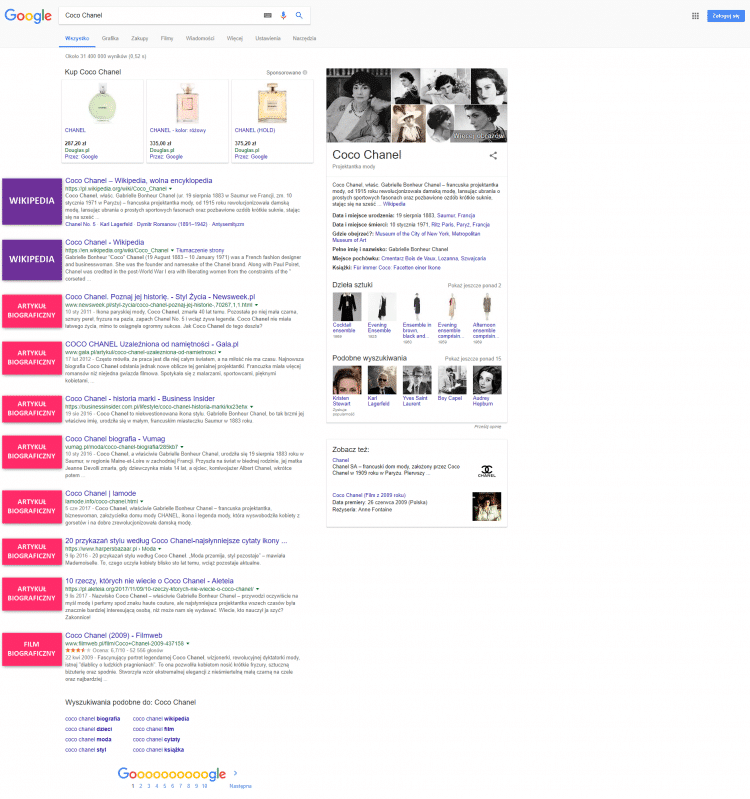Click the Chanel logo in Zobacz też
Screen dimensions: 750x799
coord(487,471)
